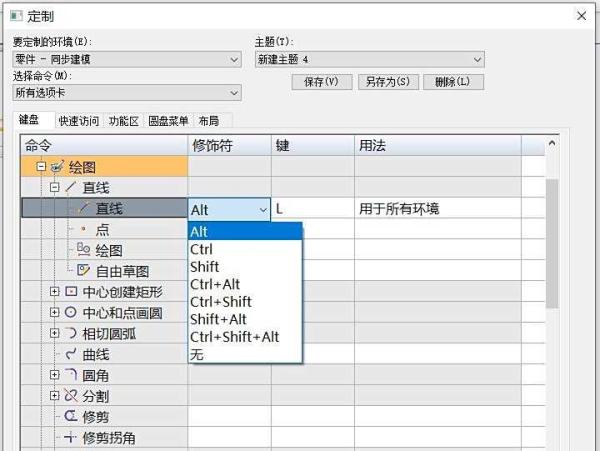
Task: Choose 无 modifier option
Action: click(x=245, y=355)
